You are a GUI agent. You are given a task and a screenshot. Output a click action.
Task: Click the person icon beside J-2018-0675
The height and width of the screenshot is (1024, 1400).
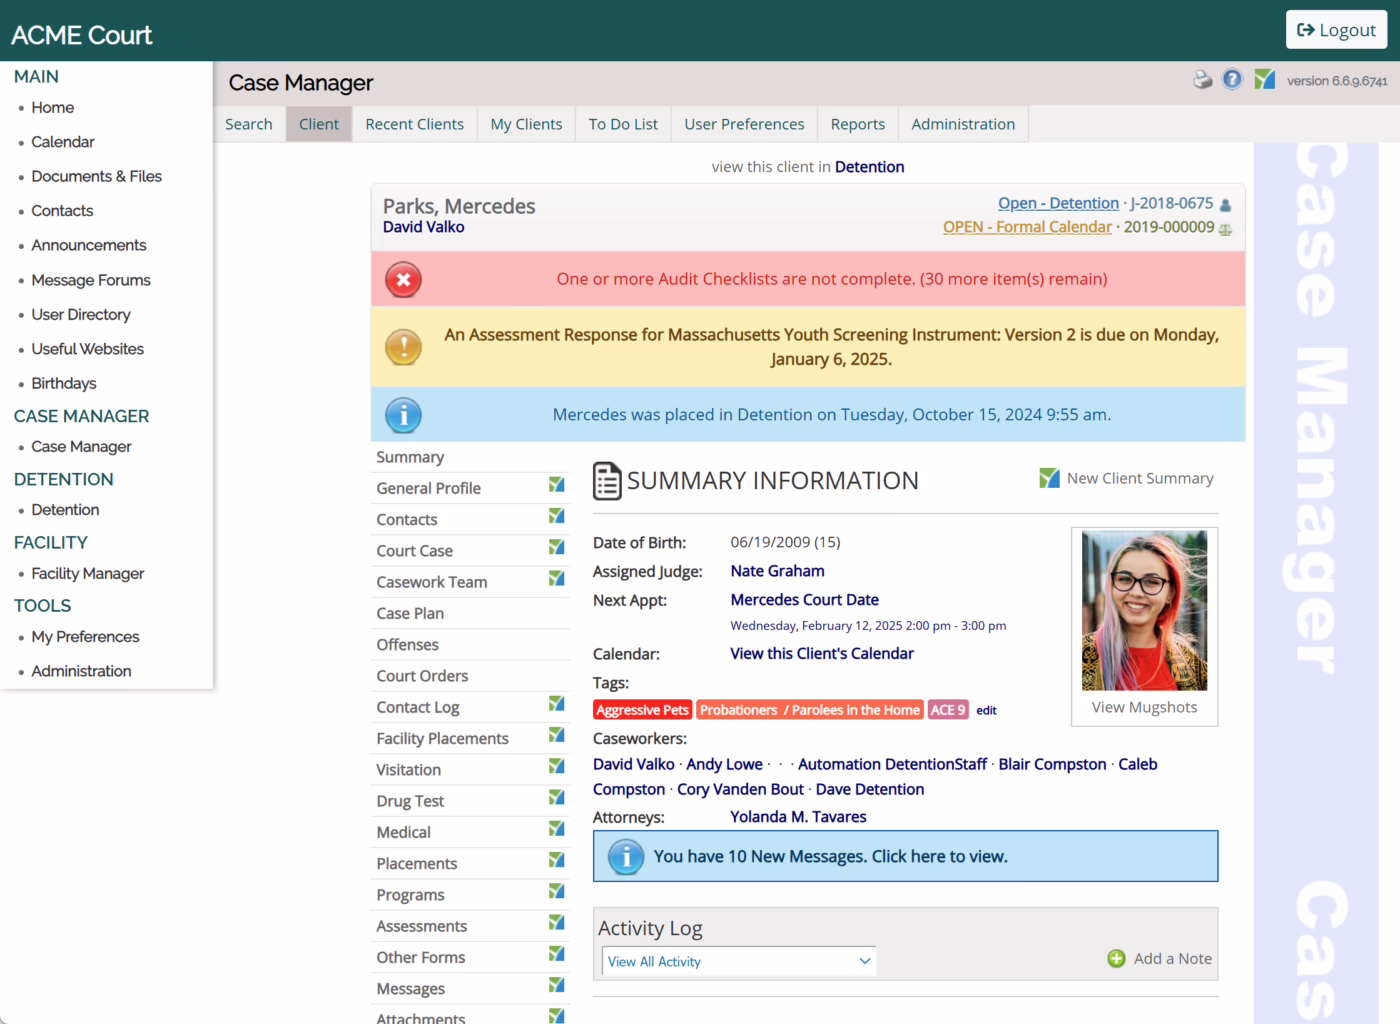(1225, 205)
